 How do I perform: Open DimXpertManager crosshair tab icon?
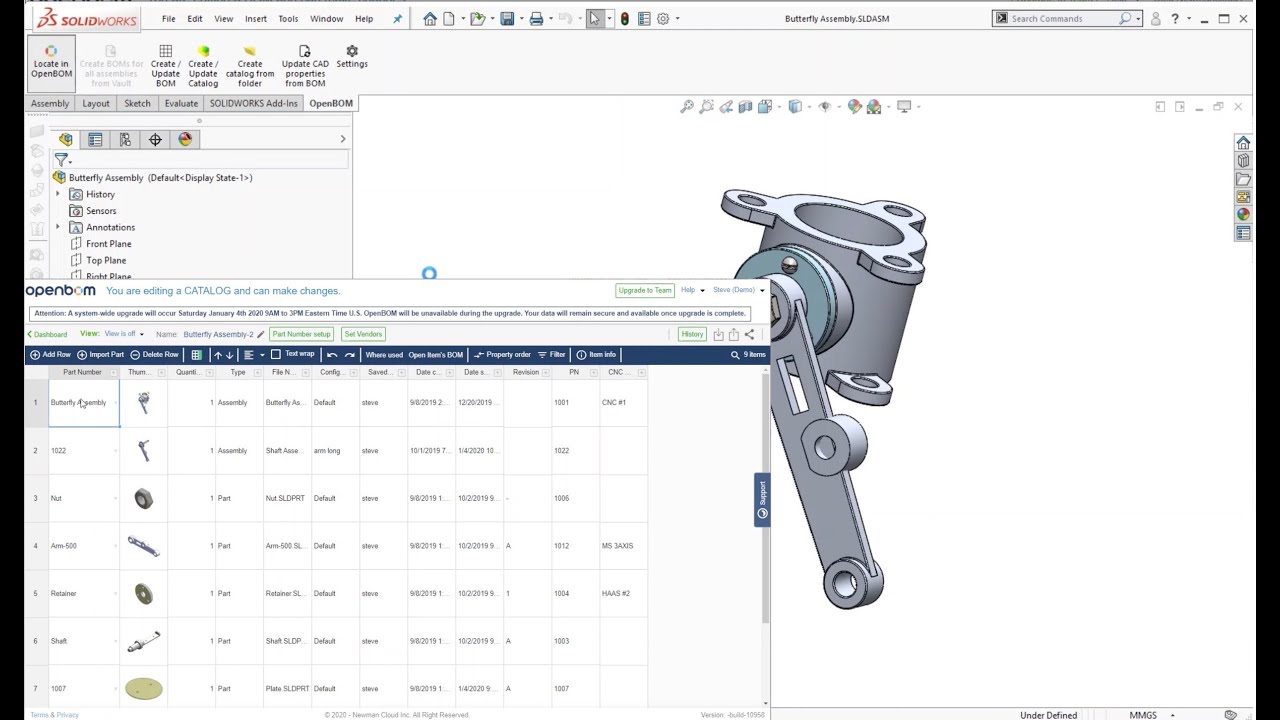pyautogui.click(x=155, y=140)
